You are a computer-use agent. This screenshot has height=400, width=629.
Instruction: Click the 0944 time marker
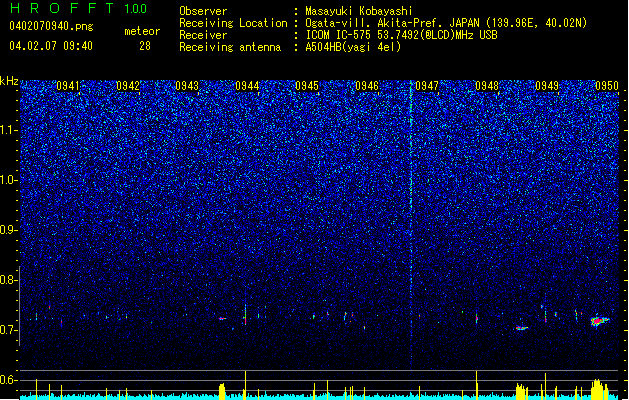pyautogui.click(x=247, y=86)
